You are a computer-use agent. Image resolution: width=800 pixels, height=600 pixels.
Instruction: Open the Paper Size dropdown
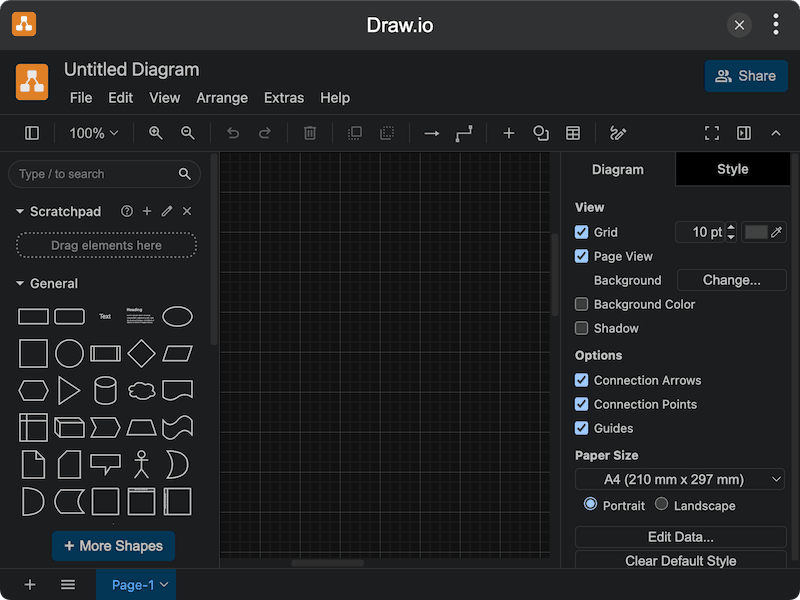pos(679,479)
